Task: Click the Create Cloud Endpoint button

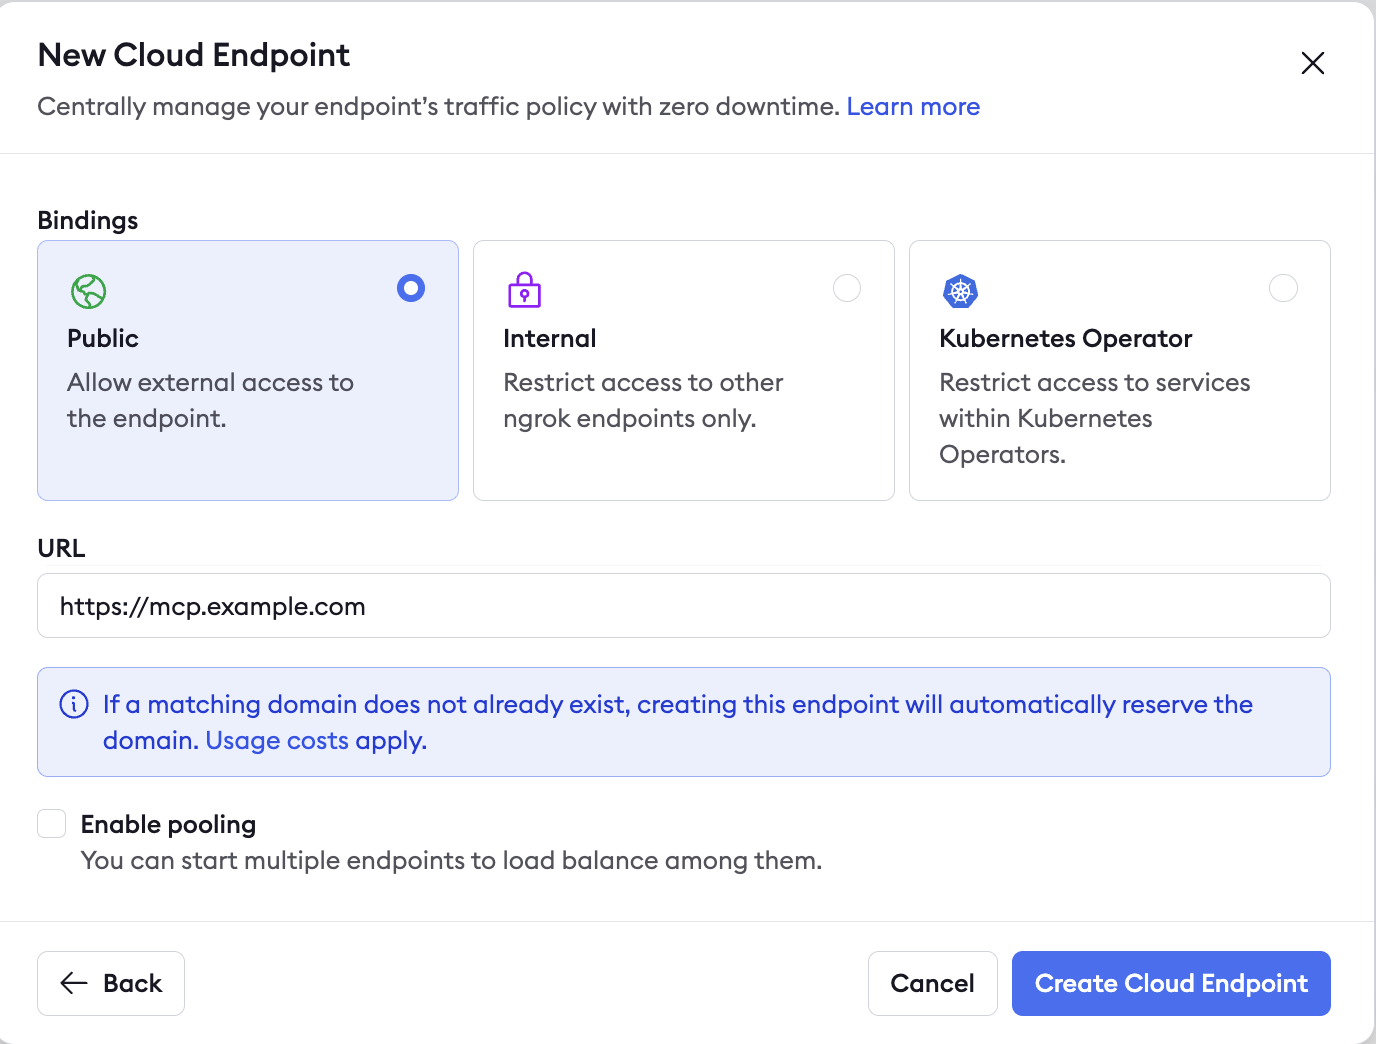Action: coord(1170,983)
